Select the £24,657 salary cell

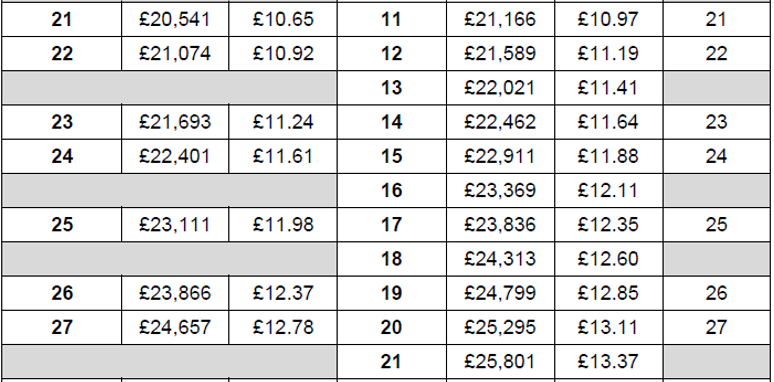[175, 327]
